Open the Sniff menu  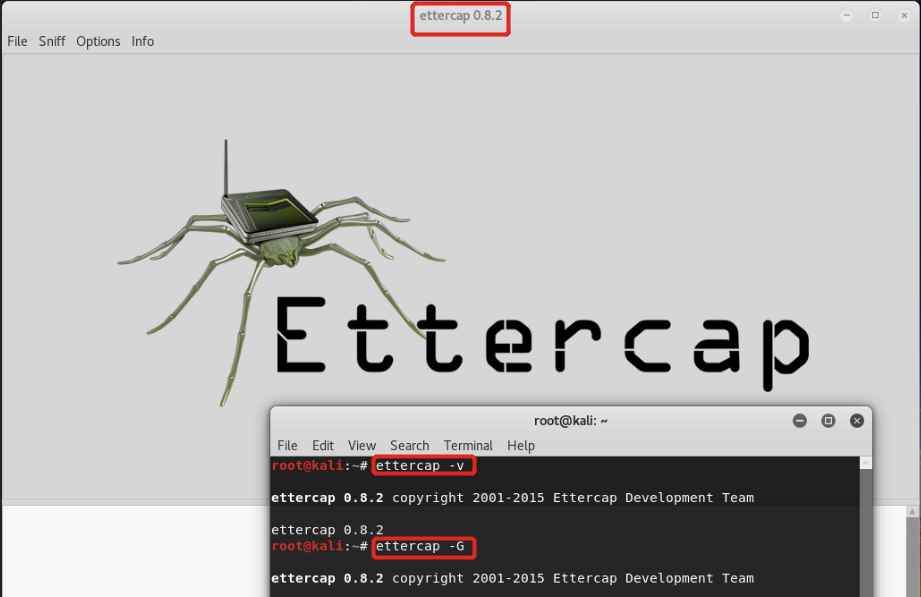[x=52, y=41]
